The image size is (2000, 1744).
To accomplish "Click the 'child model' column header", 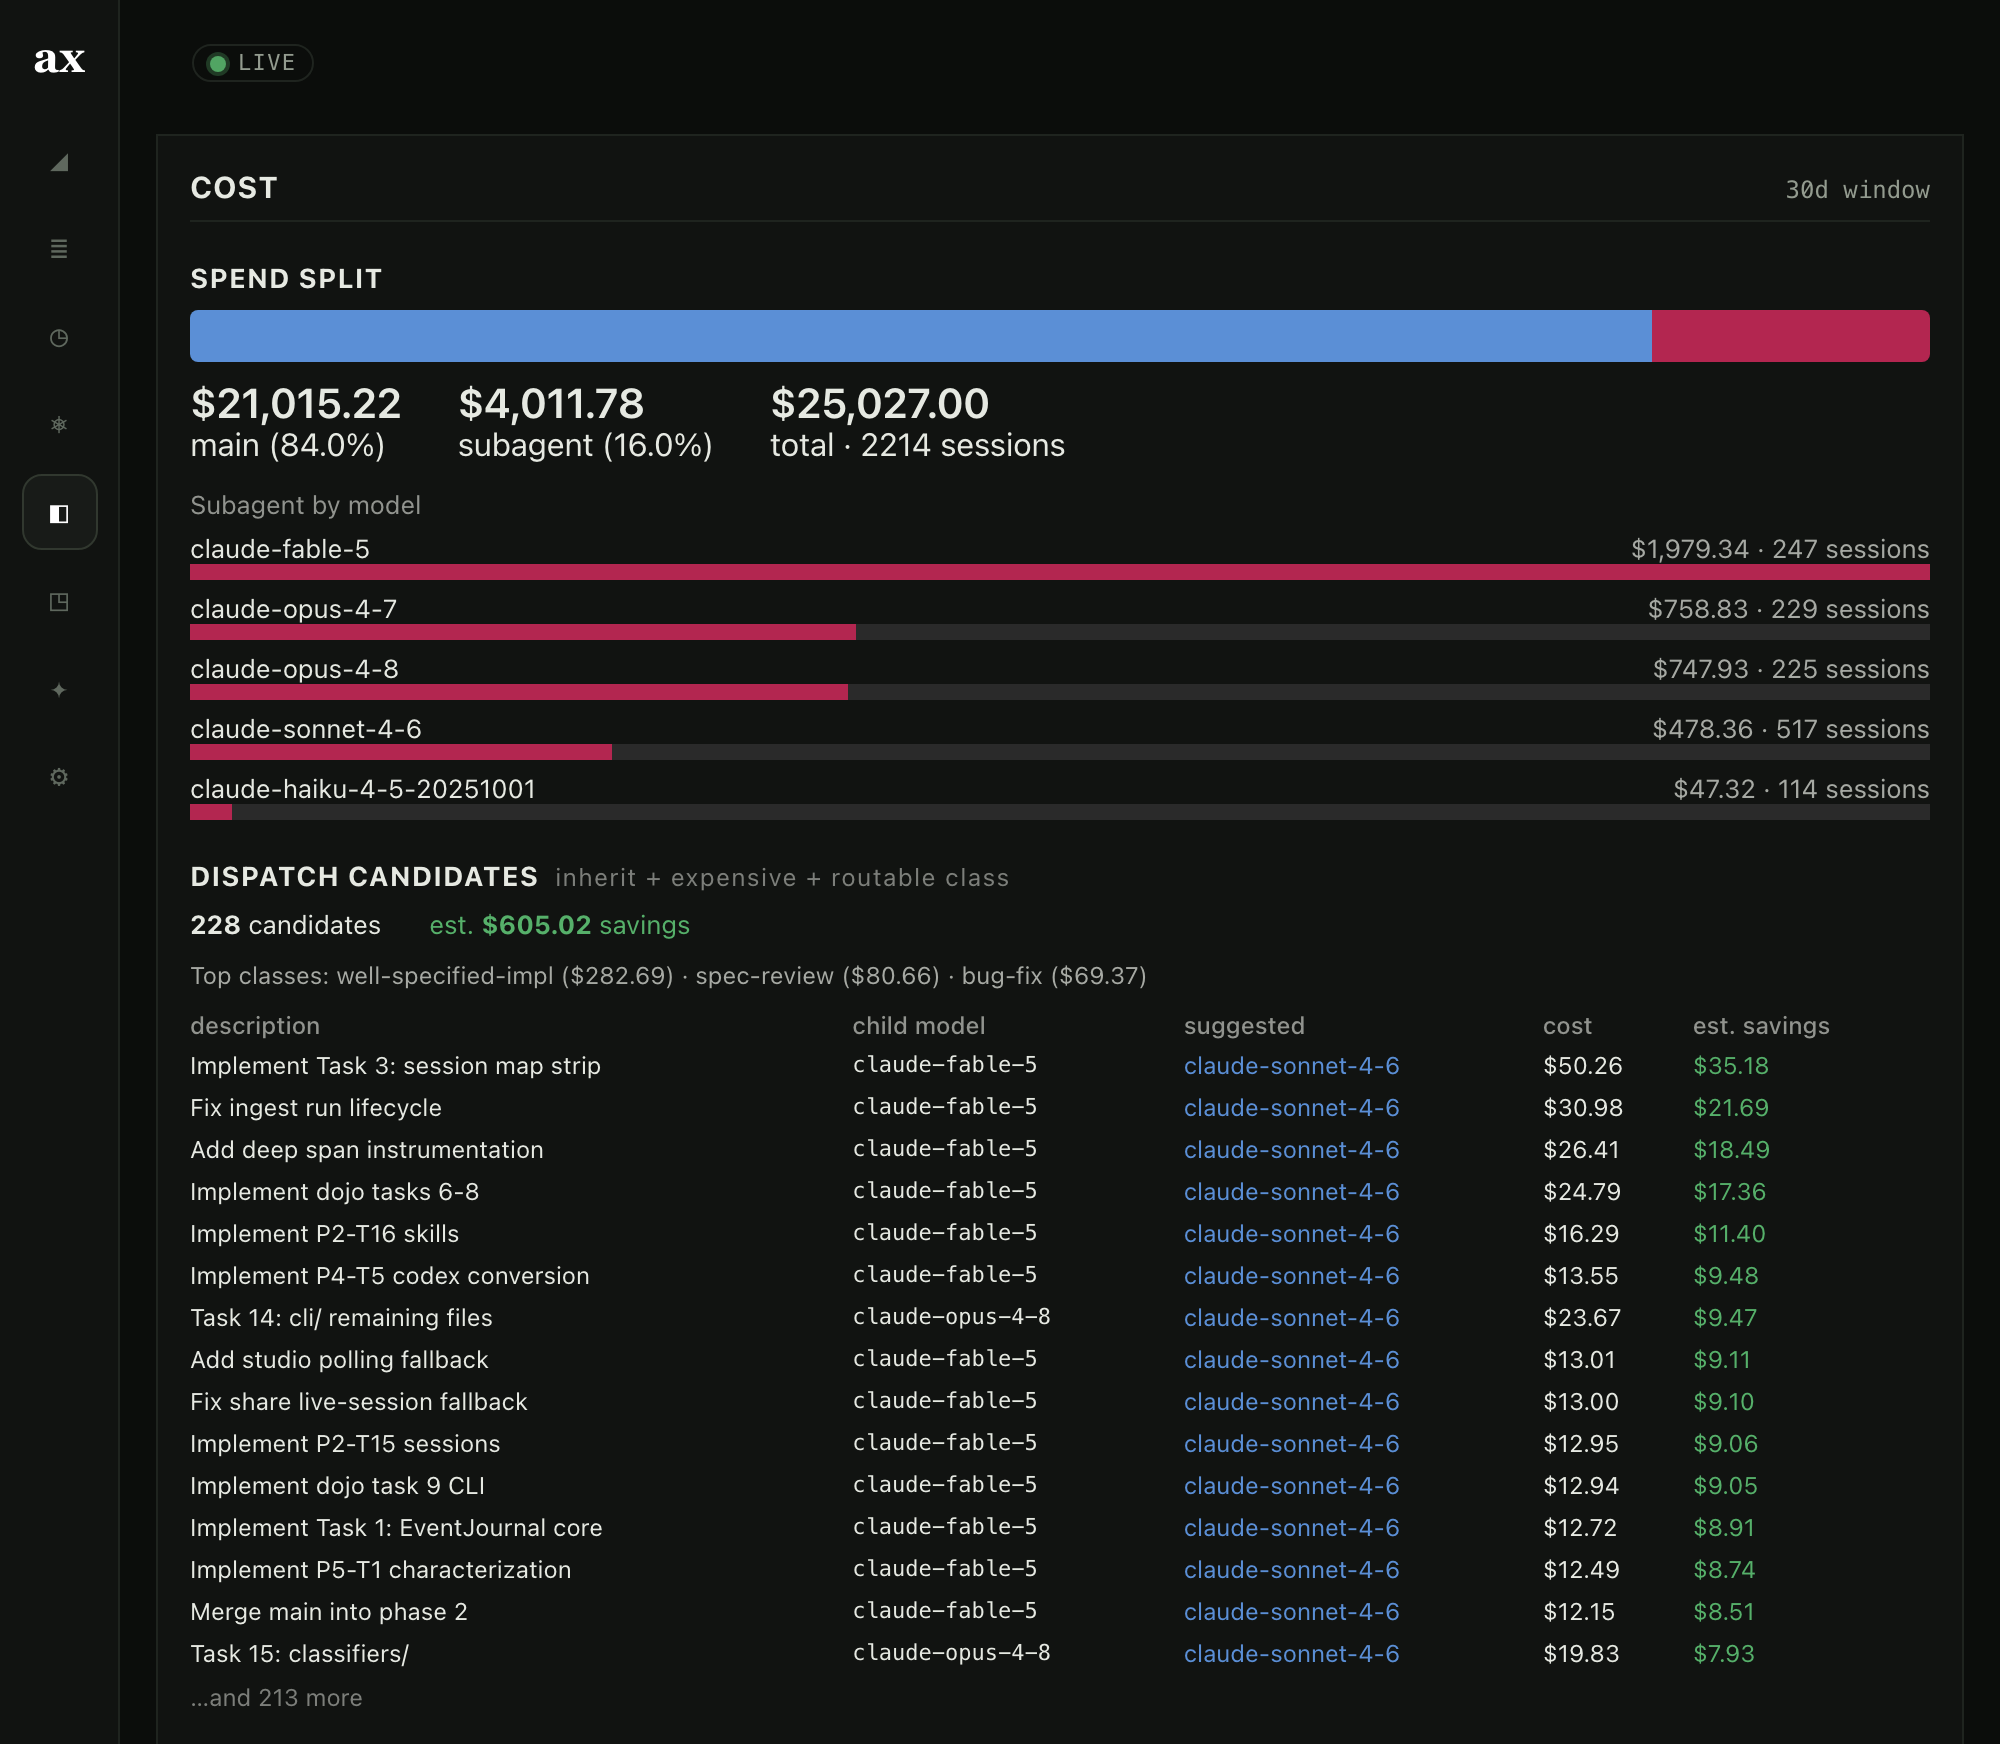I will [919, 1026].
